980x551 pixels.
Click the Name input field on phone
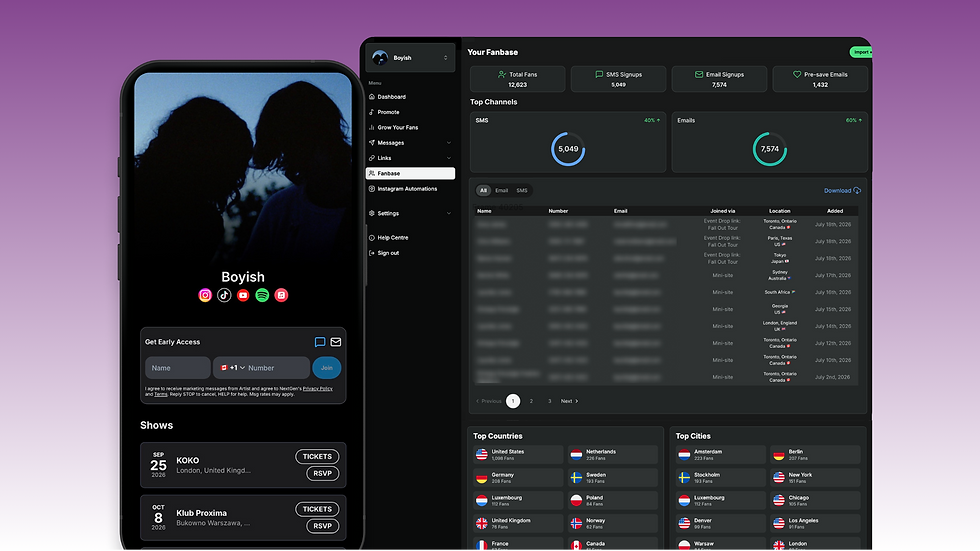(x=178, y=368)
